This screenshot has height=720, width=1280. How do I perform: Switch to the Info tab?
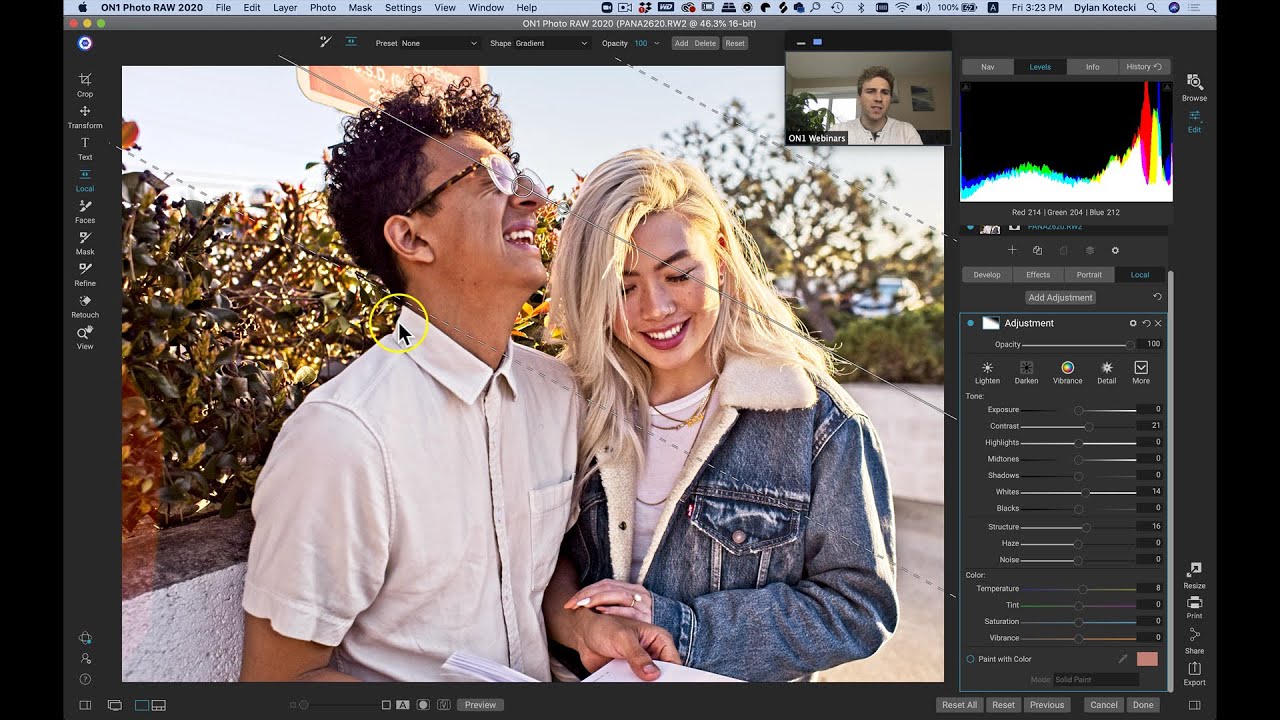[x=1092, y=66]
